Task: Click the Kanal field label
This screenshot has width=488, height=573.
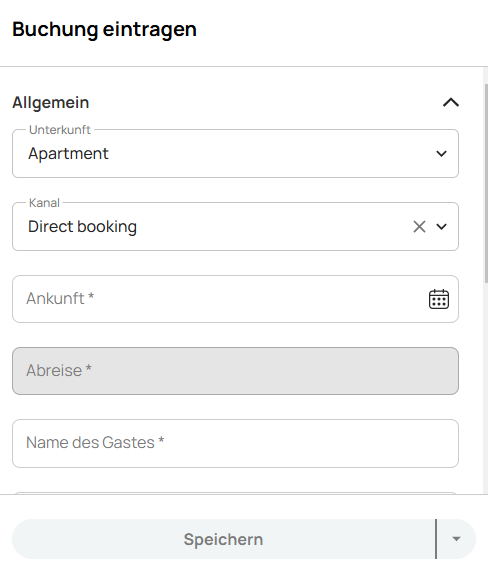Action: (44, 203)
